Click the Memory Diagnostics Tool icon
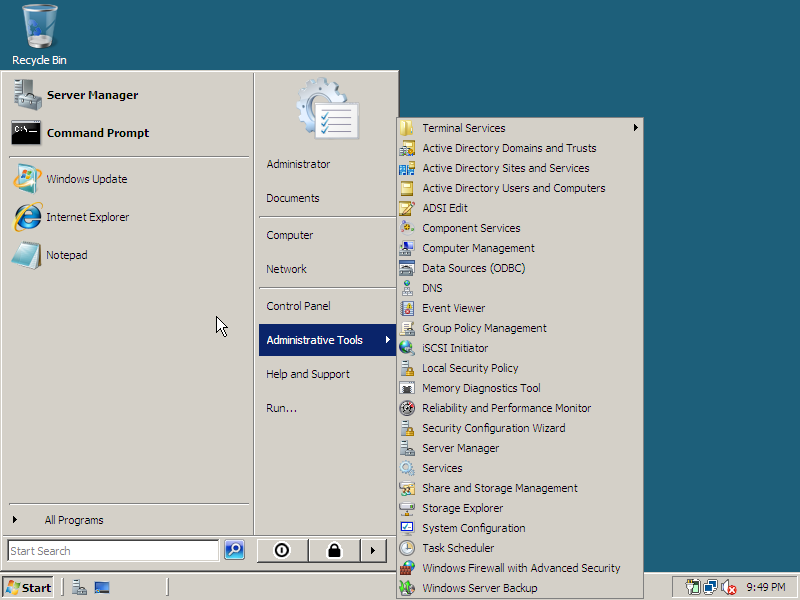 pos(407,388)
